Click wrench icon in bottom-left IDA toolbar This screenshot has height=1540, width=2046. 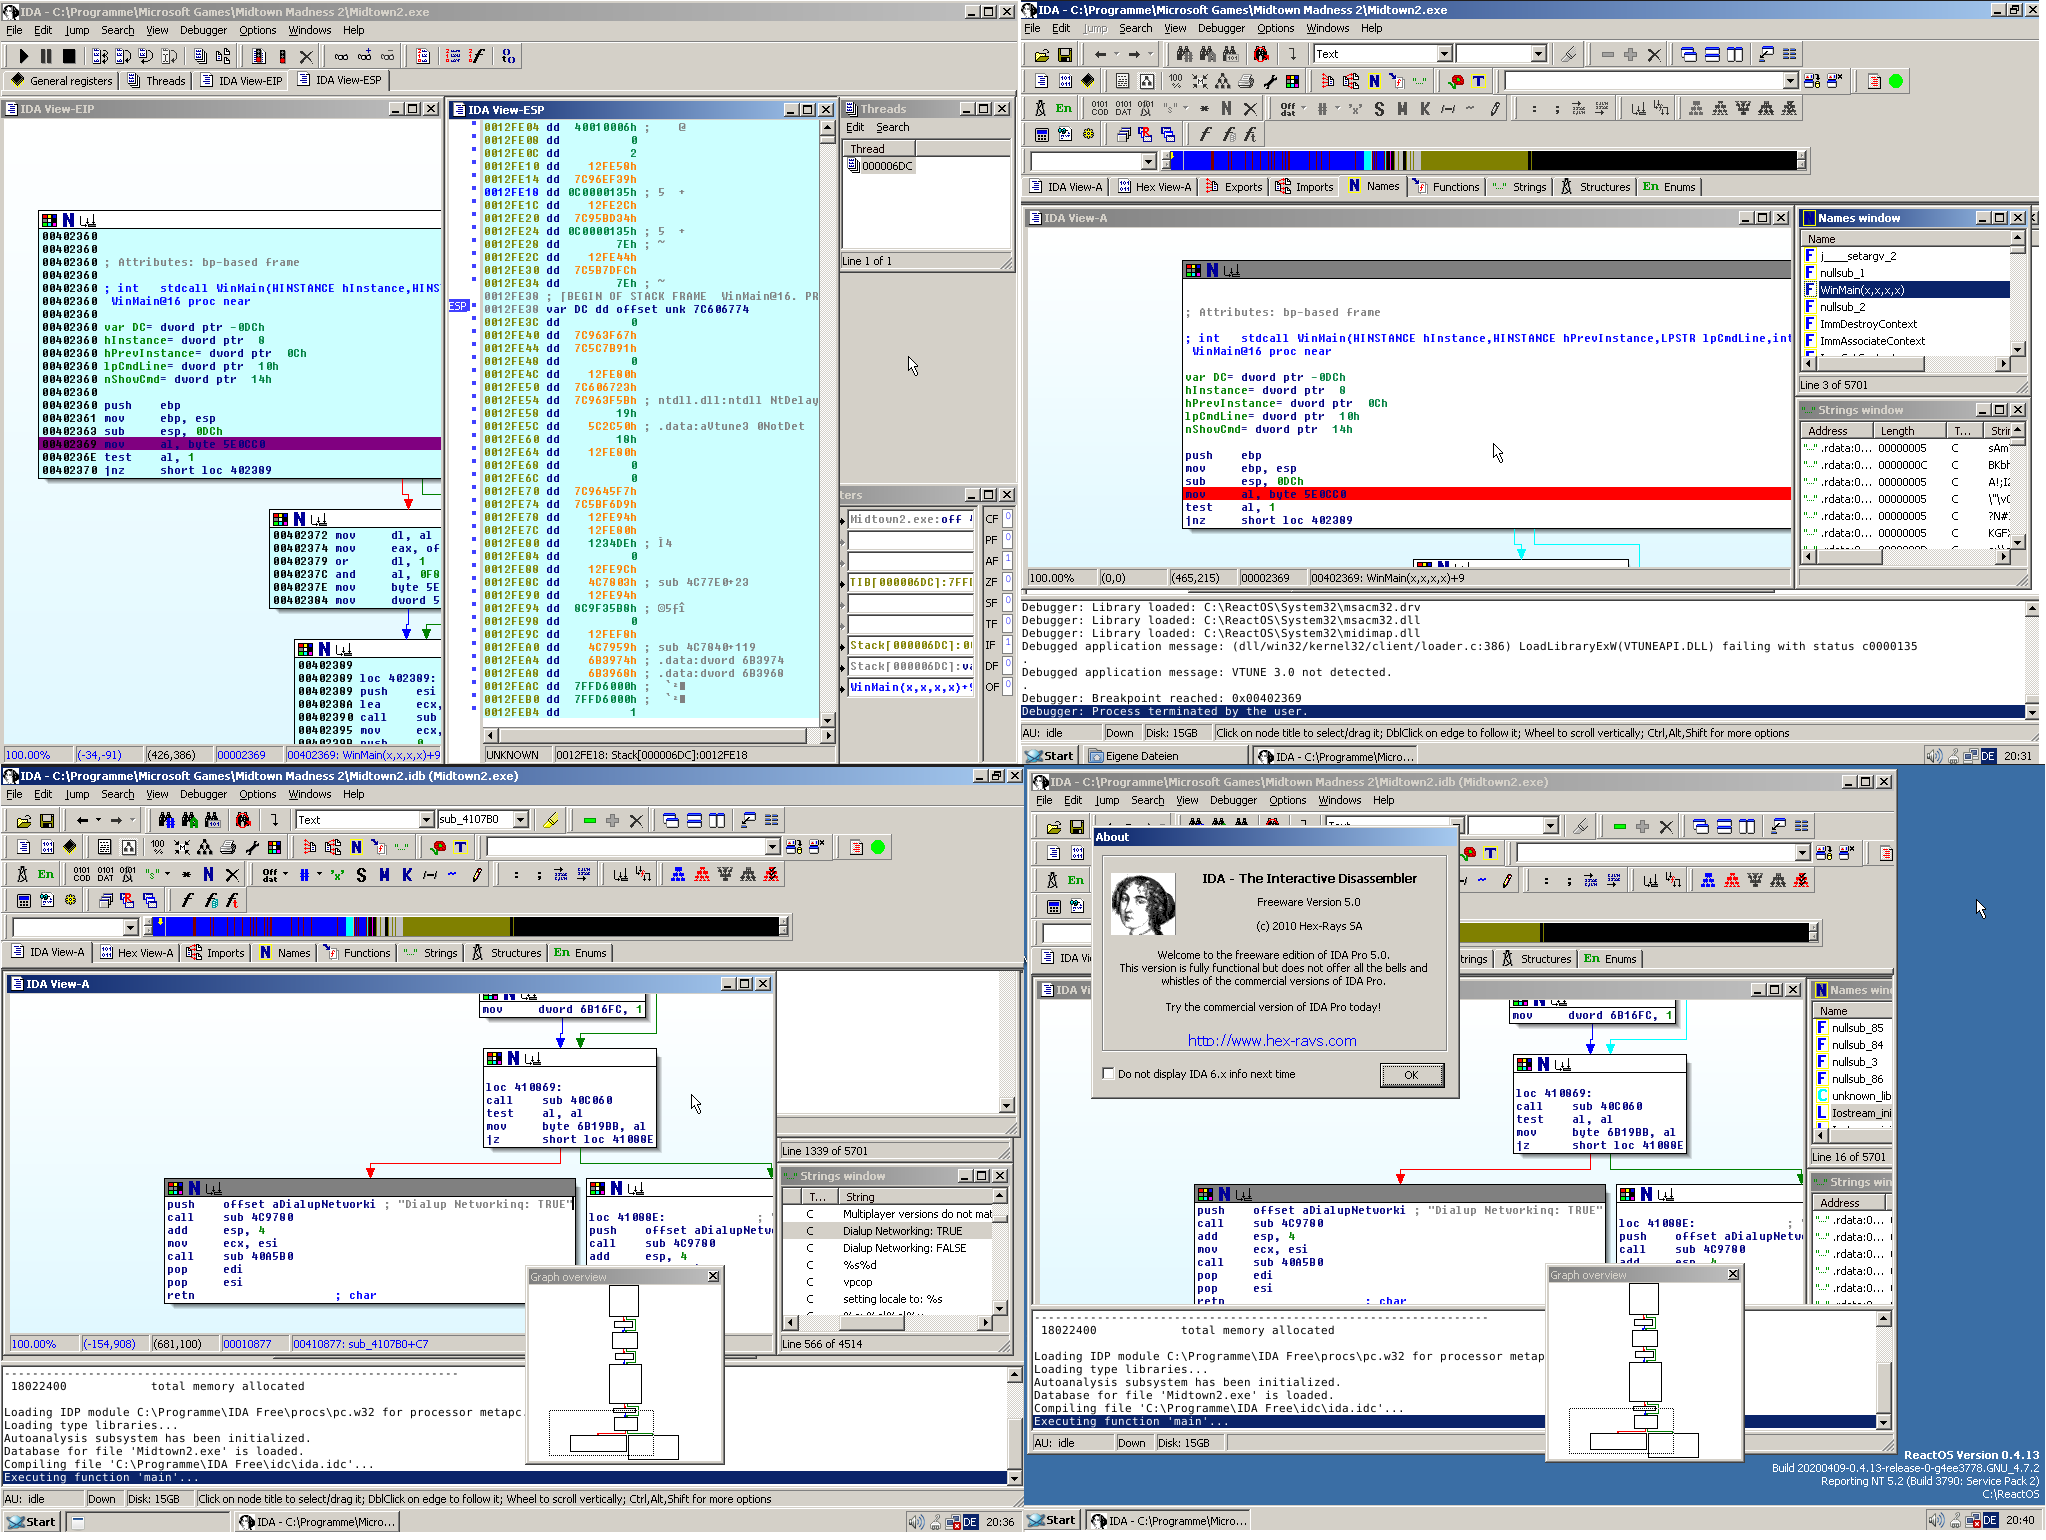coord(251,847)
